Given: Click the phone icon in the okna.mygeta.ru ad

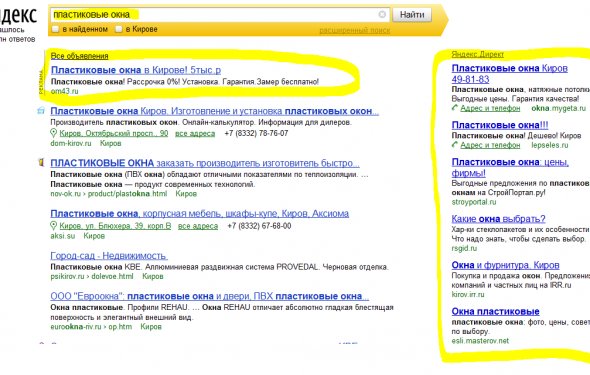Looking at the screenshot, I should click(x=455, y=108).
